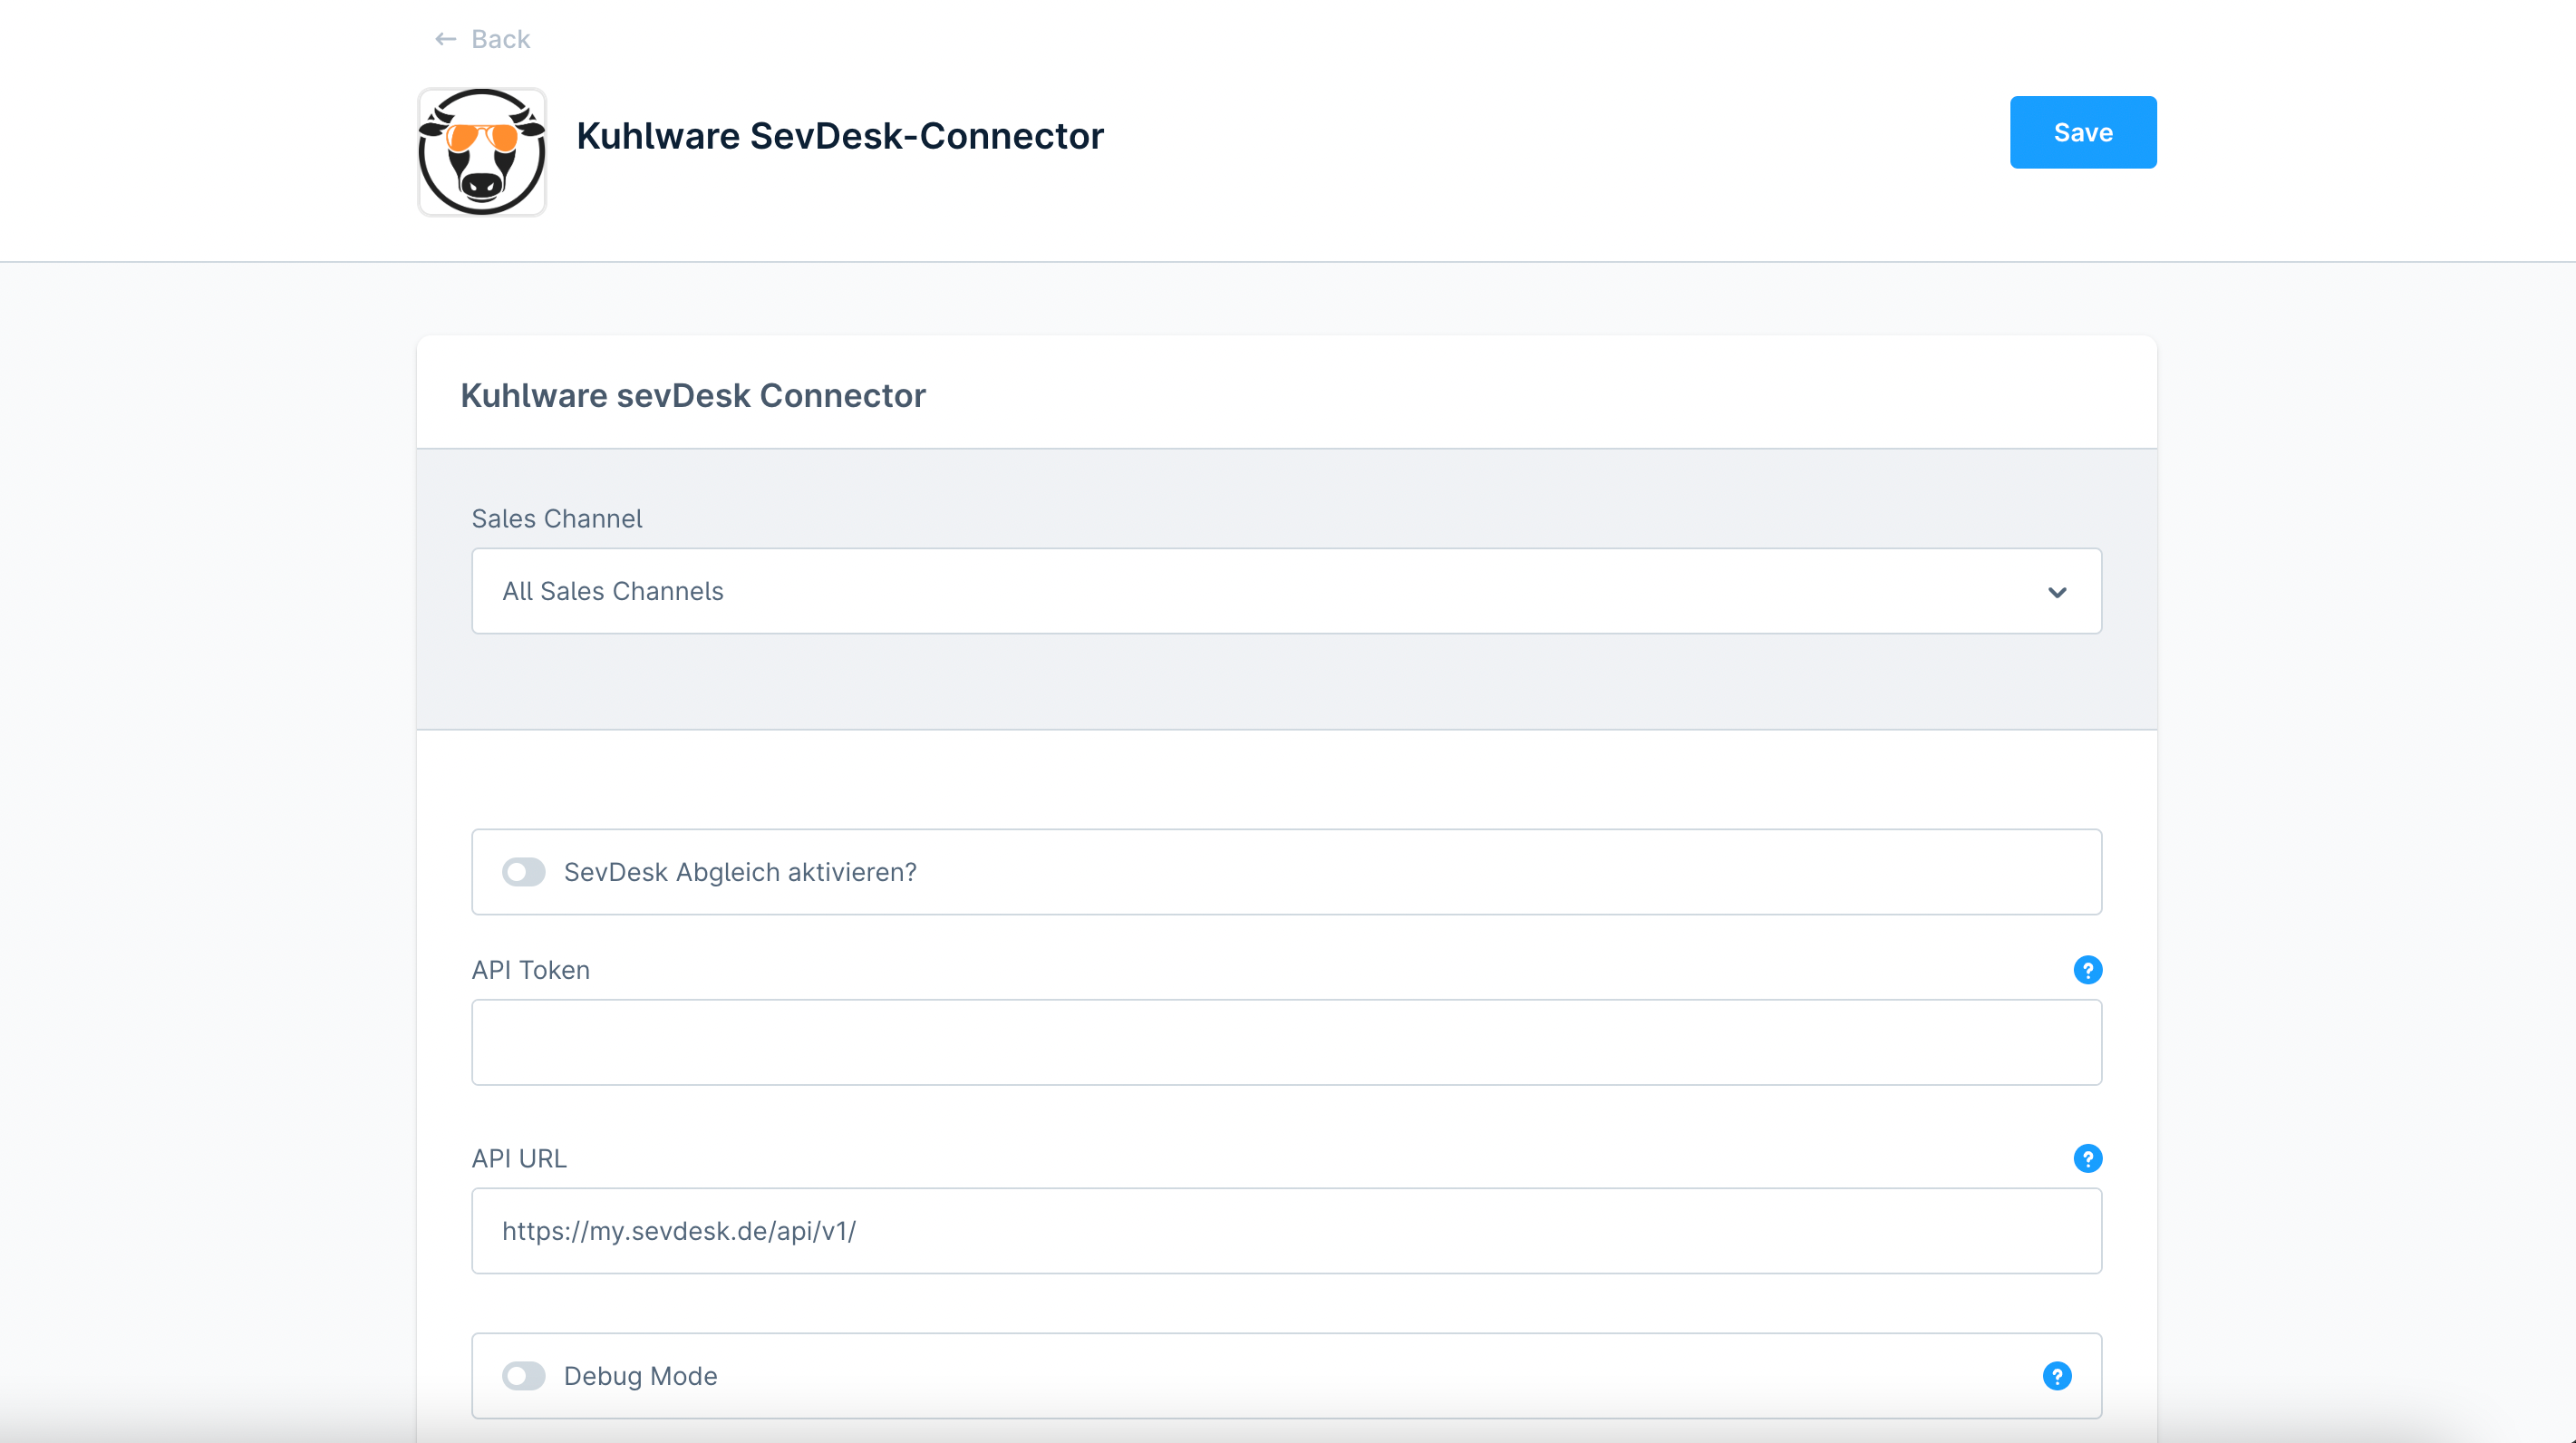This screenshot has width=2576, height=1443.
Task: Click the back arrow icon
Action: click(x=446, y=39)
